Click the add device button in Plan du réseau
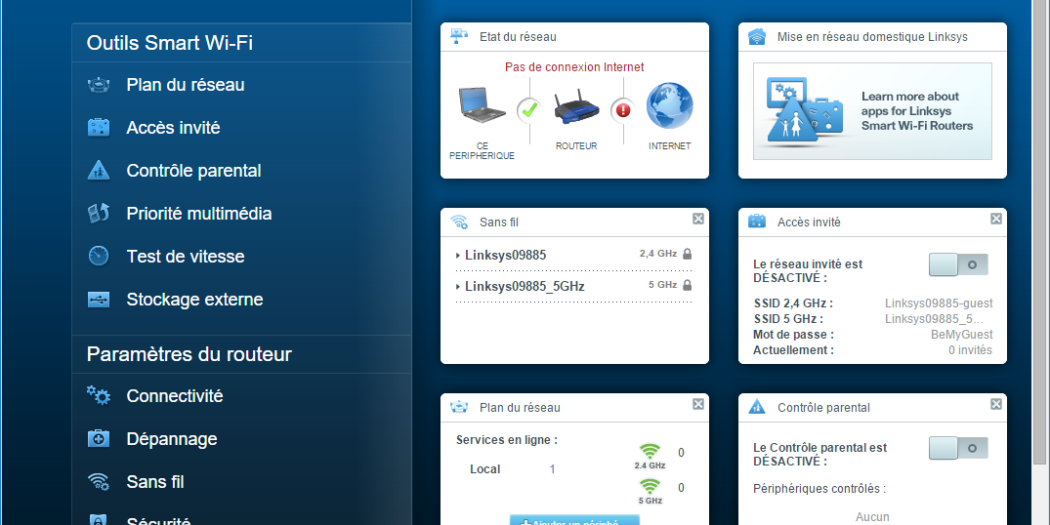 click(574, 520)
